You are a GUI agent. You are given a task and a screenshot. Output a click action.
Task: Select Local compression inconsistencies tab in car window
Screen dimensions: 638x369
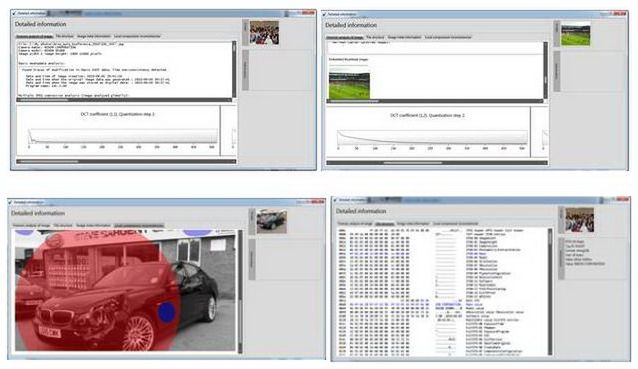139,225
